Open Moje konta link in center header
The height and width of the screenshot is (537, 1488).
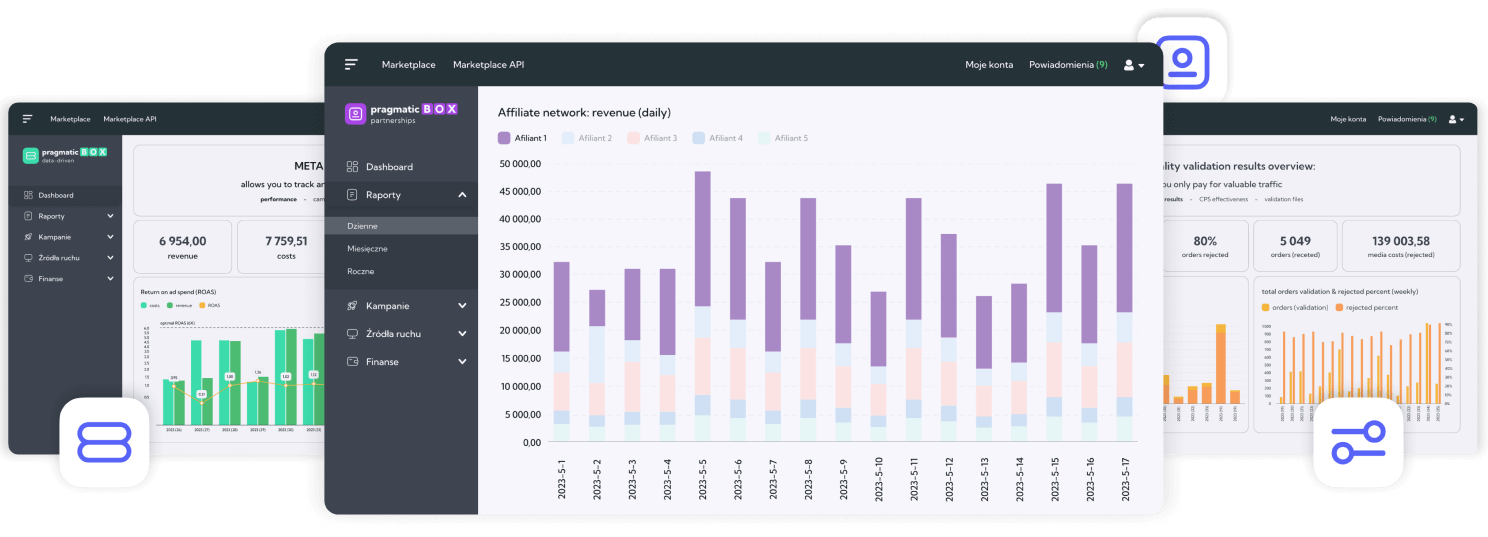988,65
